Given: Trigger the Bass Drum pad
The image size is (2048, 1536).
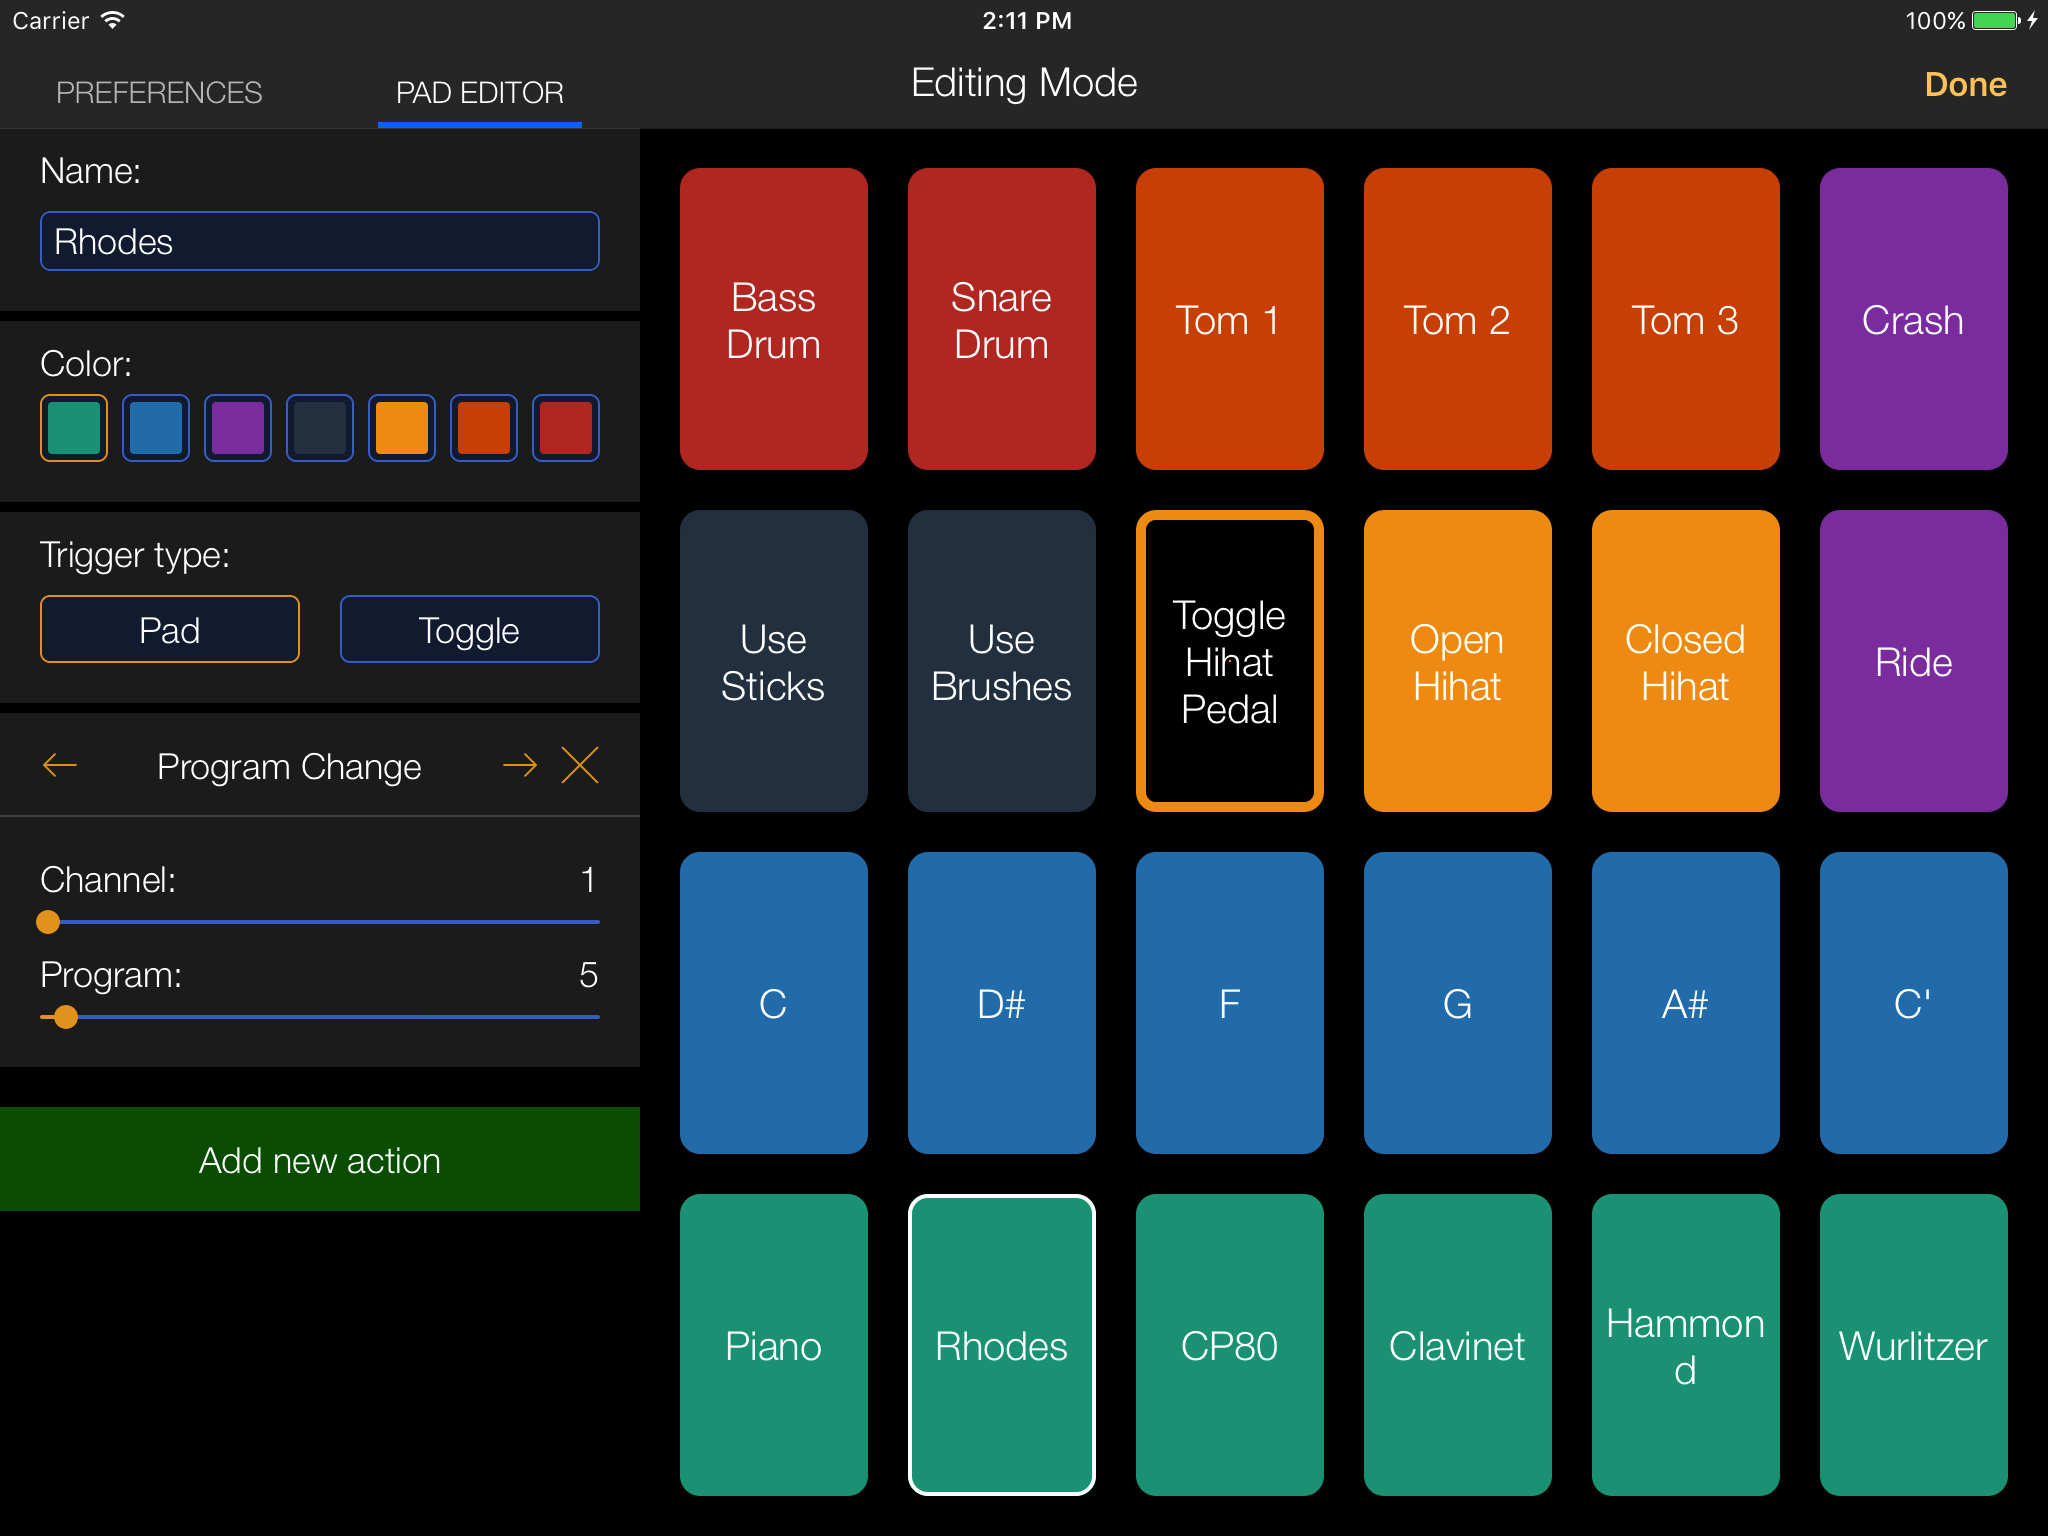Looking at the screenshot, I should coord(773,319).
